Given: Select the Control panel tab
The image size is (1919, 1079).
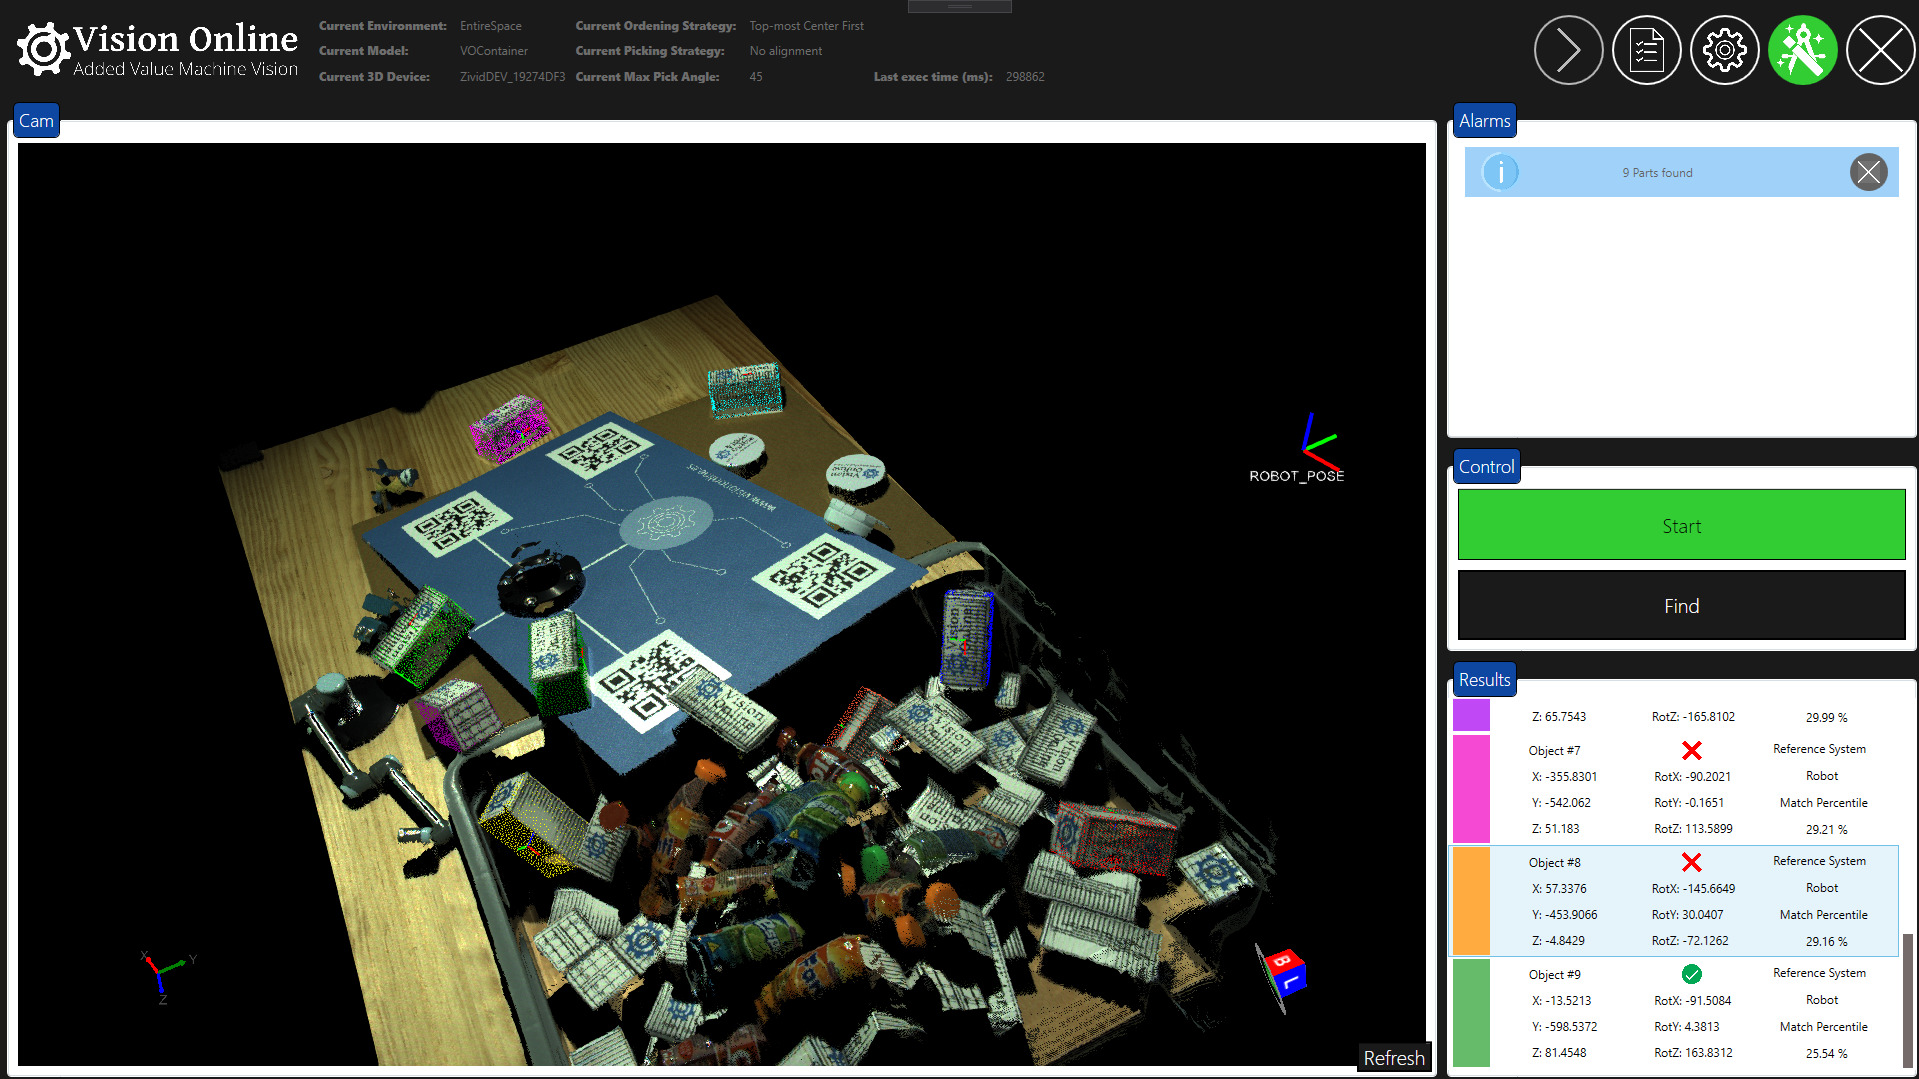Looking at the screenshot, I should (1486, 467).
